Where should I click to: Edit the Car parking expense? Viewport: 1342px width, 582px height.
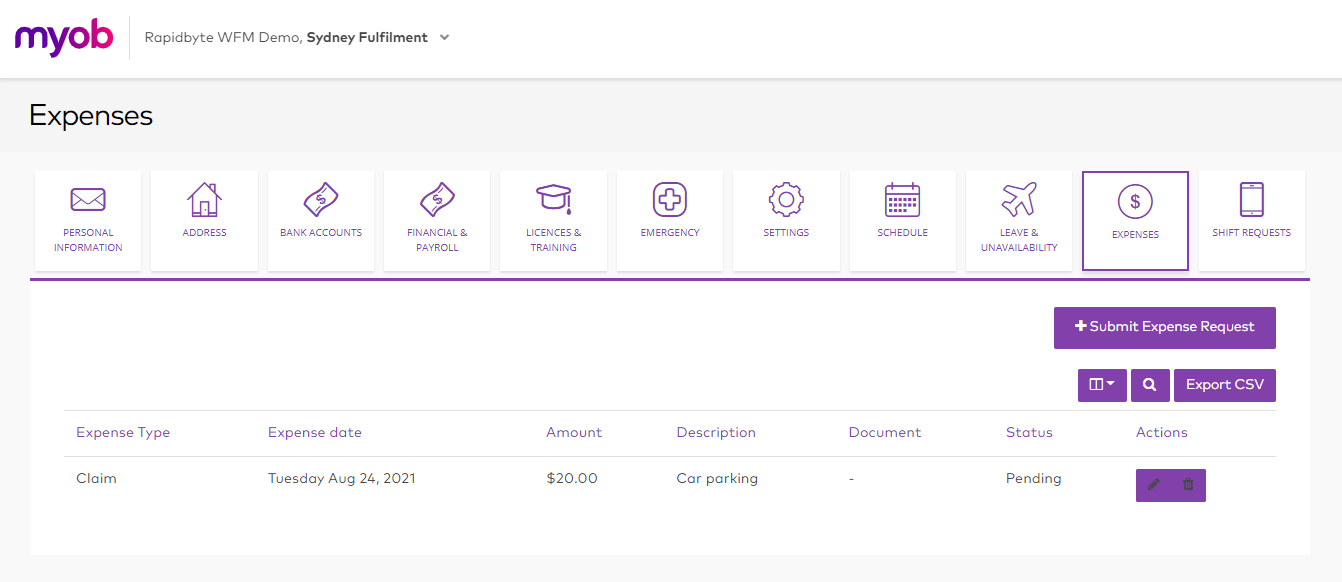1153,485
